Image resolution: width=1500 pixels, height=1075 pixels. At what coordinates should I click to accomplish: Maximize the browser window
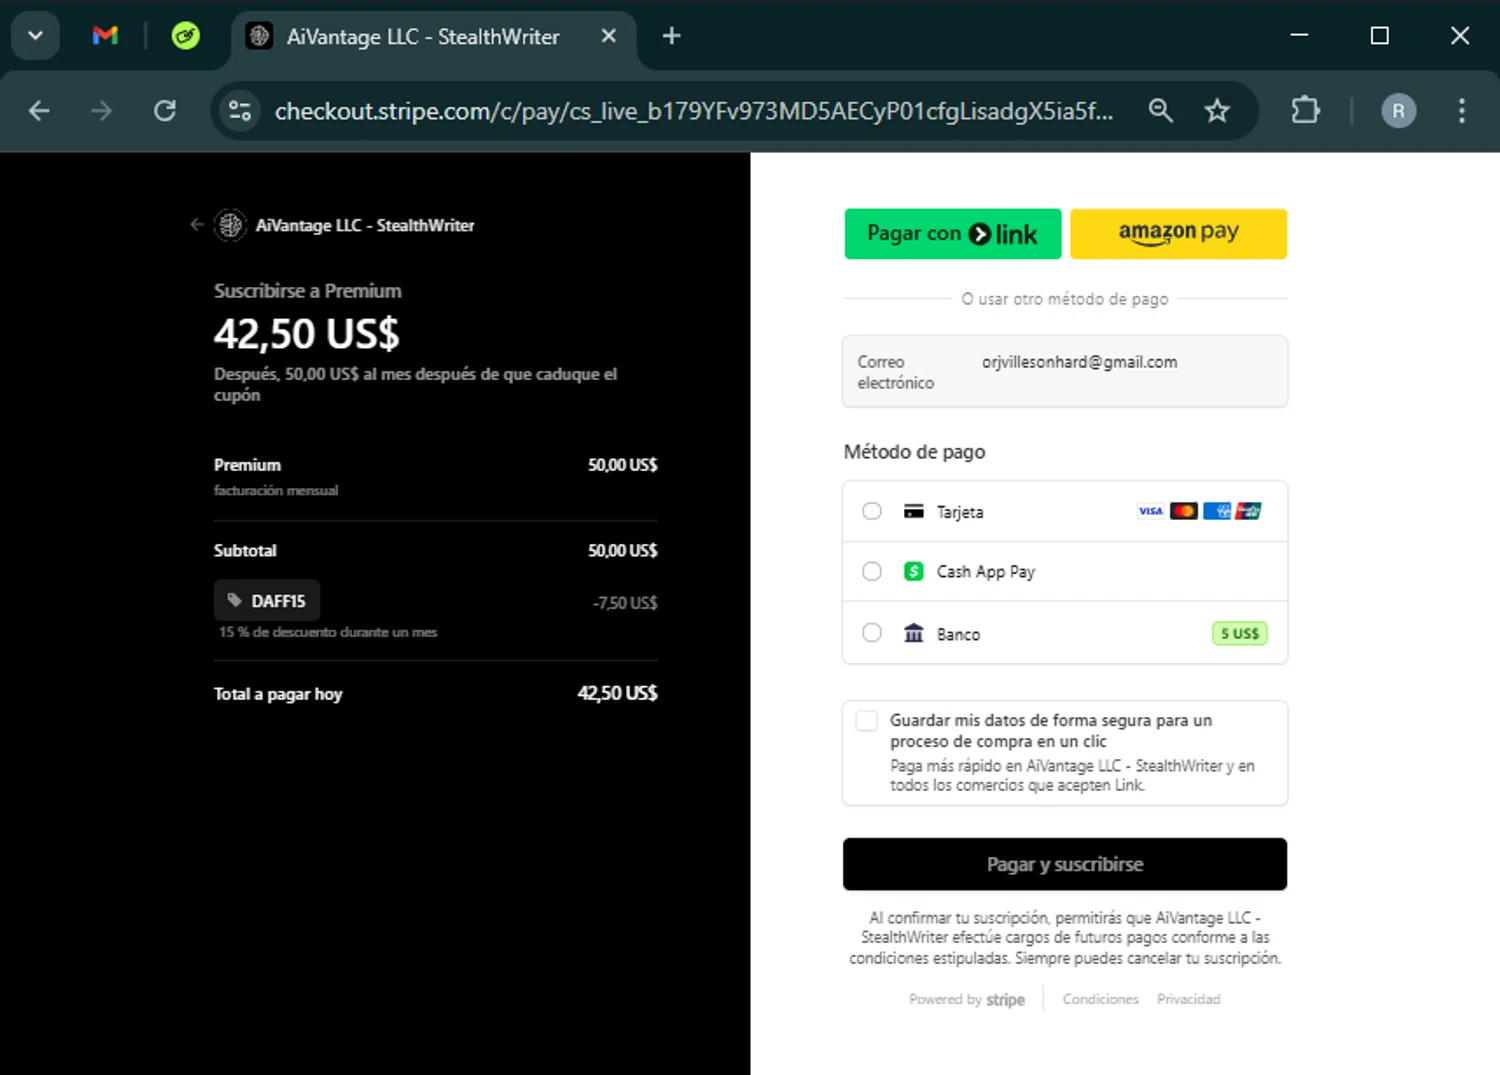(x=1379, y=36)
